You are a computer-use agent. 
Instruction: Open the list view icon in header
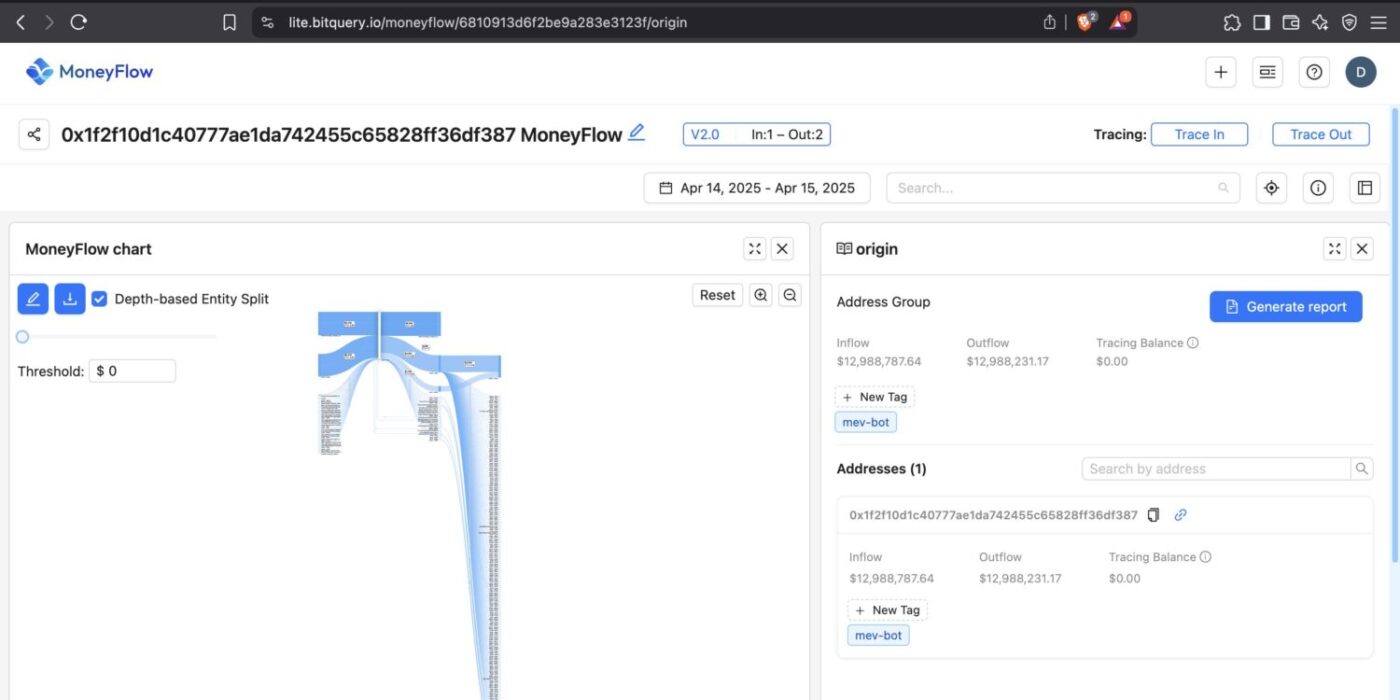tap(1267, 72)
